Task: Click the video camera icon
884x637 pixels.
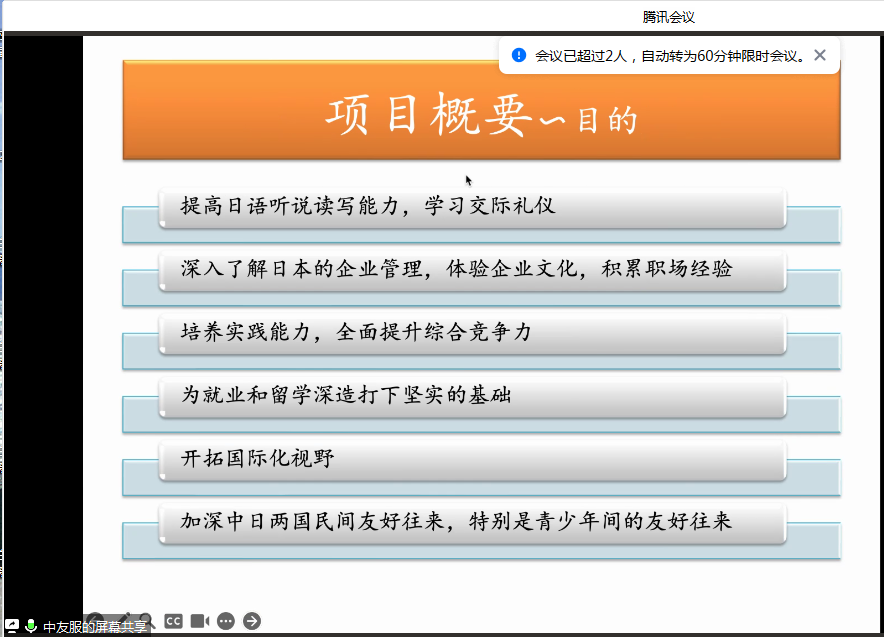Action: tap(199, 621)
